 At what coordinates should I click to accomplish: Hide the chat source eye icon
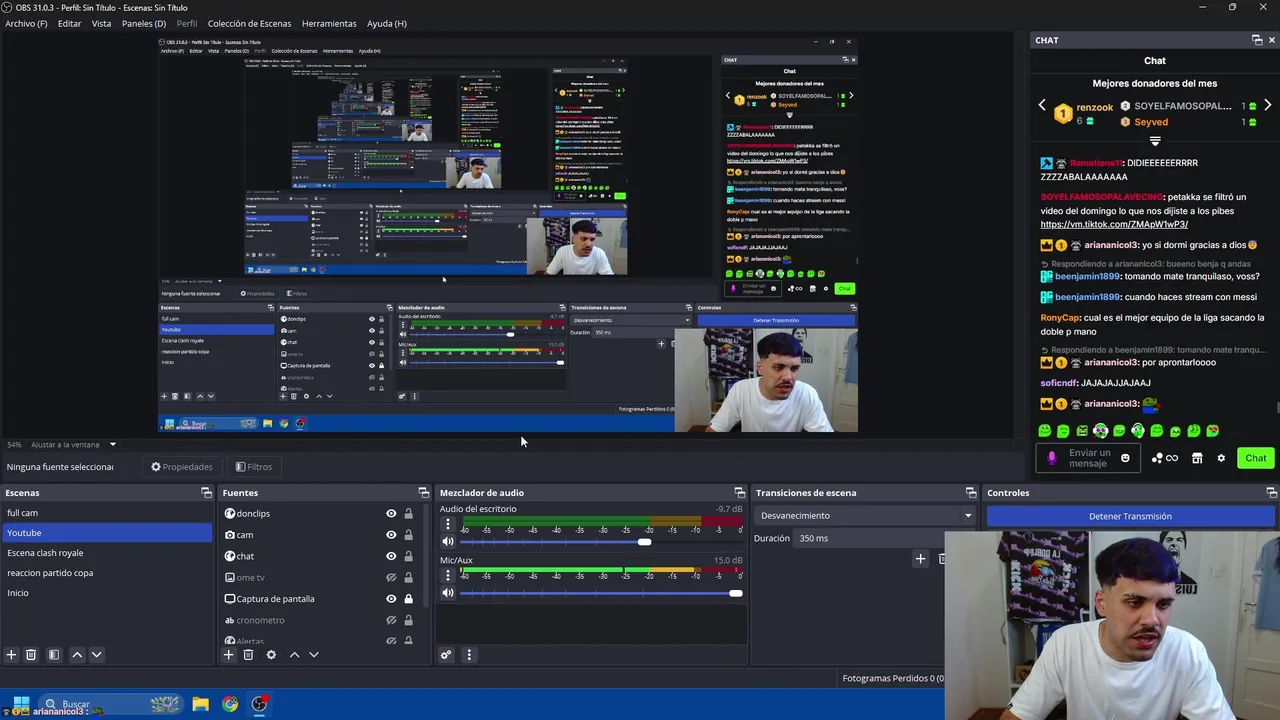point(391,556)
